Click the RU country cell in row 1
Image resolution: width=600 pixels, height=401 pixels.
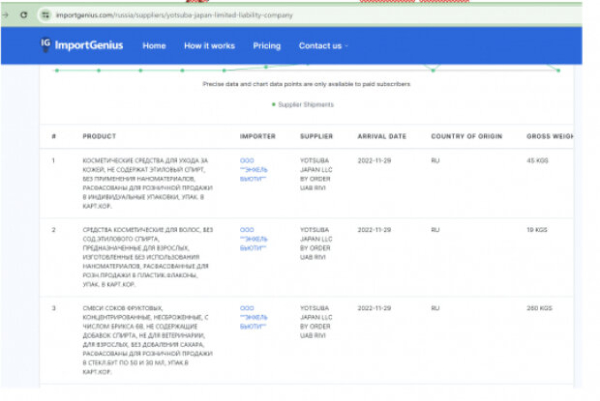(x=435, y=160)
